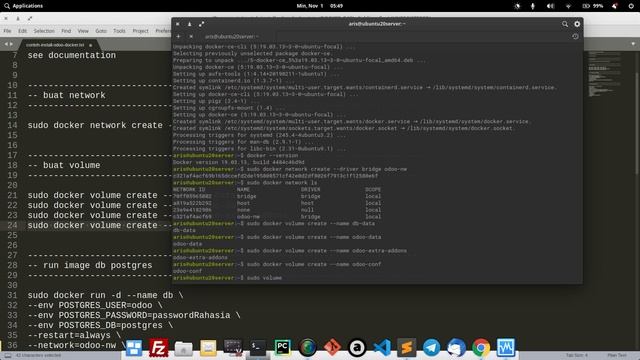The height and width of the screenshot is (360, 640).
Task: Open the Git client dock icon
Action: click(332, 348)
